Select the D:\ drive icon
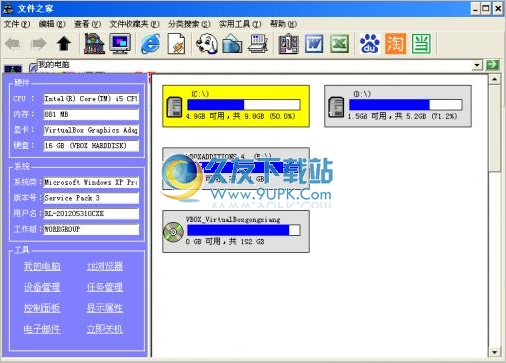 pyautogui.click(x=336, y=107)
